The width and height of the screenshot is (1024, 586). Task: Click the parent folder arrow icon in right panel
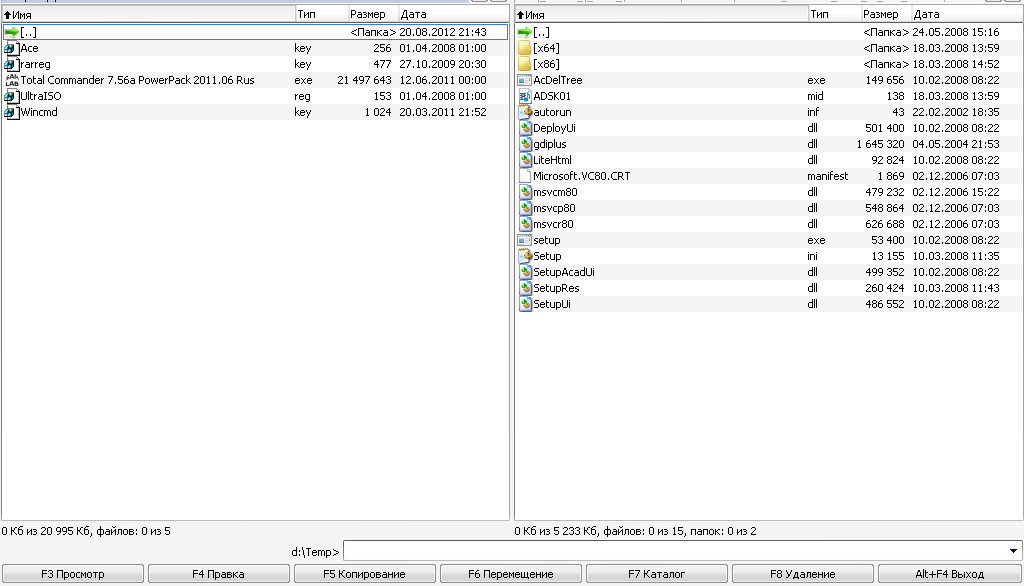point(524,32)
